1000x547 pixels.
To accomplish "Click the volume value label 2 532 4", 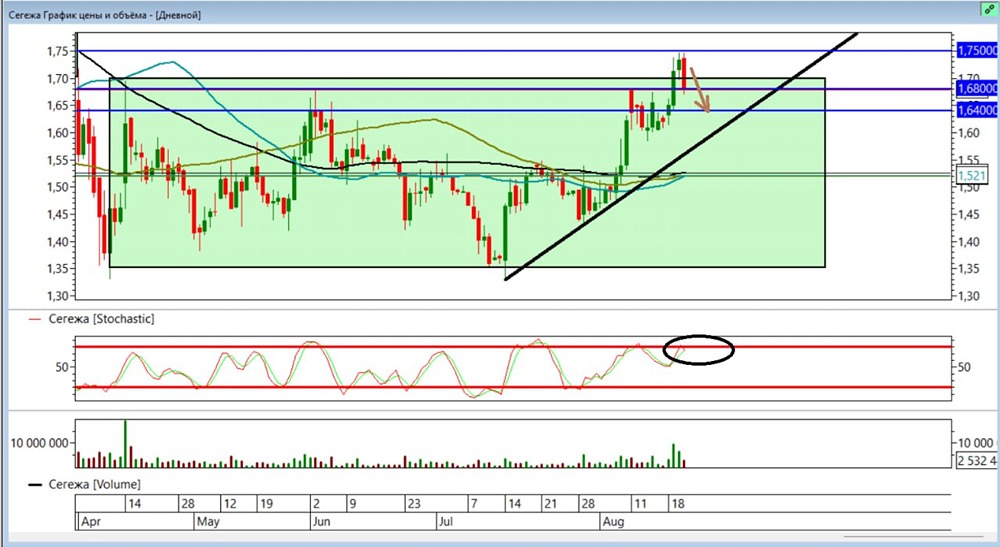I will pyautogui.click(x=976, y=460).
